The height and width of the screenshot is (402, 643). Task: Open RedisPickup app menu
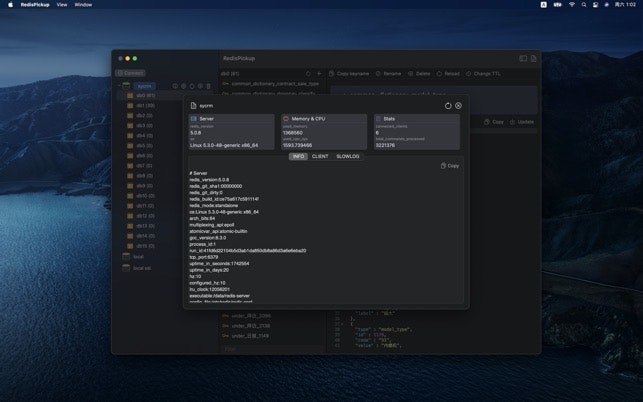(35, 5)
